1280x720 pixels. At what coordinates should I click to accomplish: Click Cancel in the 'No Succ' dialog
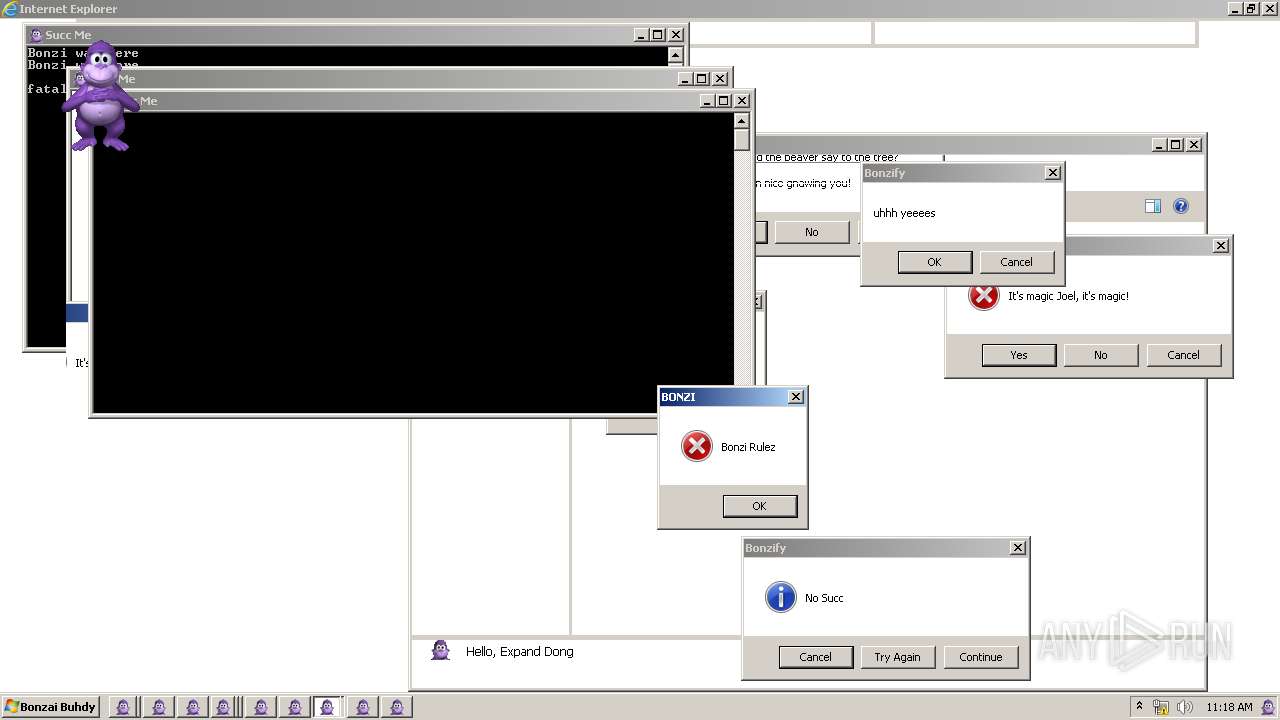(x=816, y=657)
